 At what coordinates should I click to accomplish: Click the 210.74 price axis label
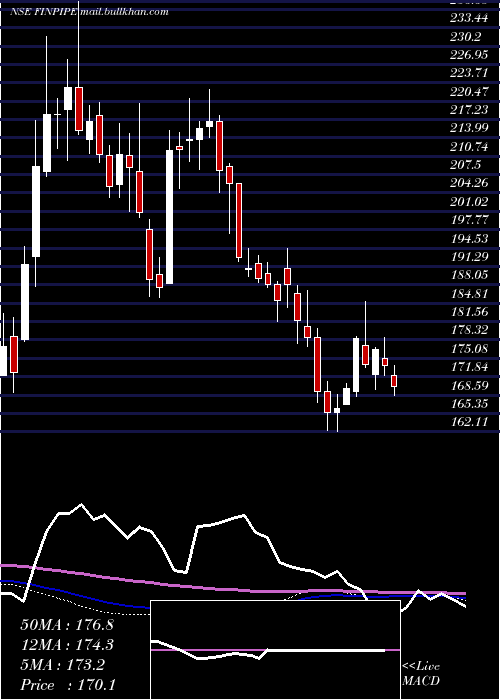point(468,147)
